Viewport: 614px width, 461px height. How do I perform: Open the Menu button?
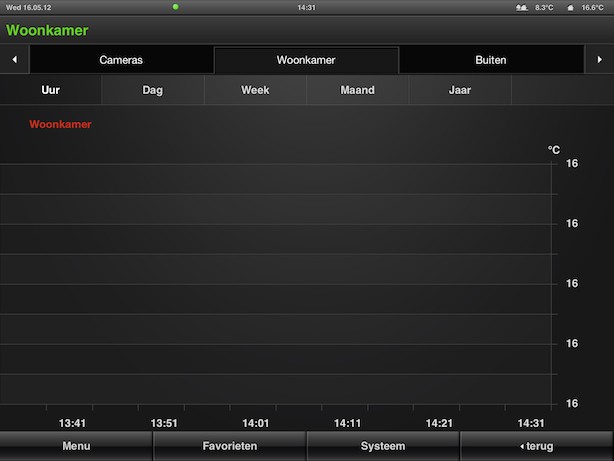pos(76,446)
